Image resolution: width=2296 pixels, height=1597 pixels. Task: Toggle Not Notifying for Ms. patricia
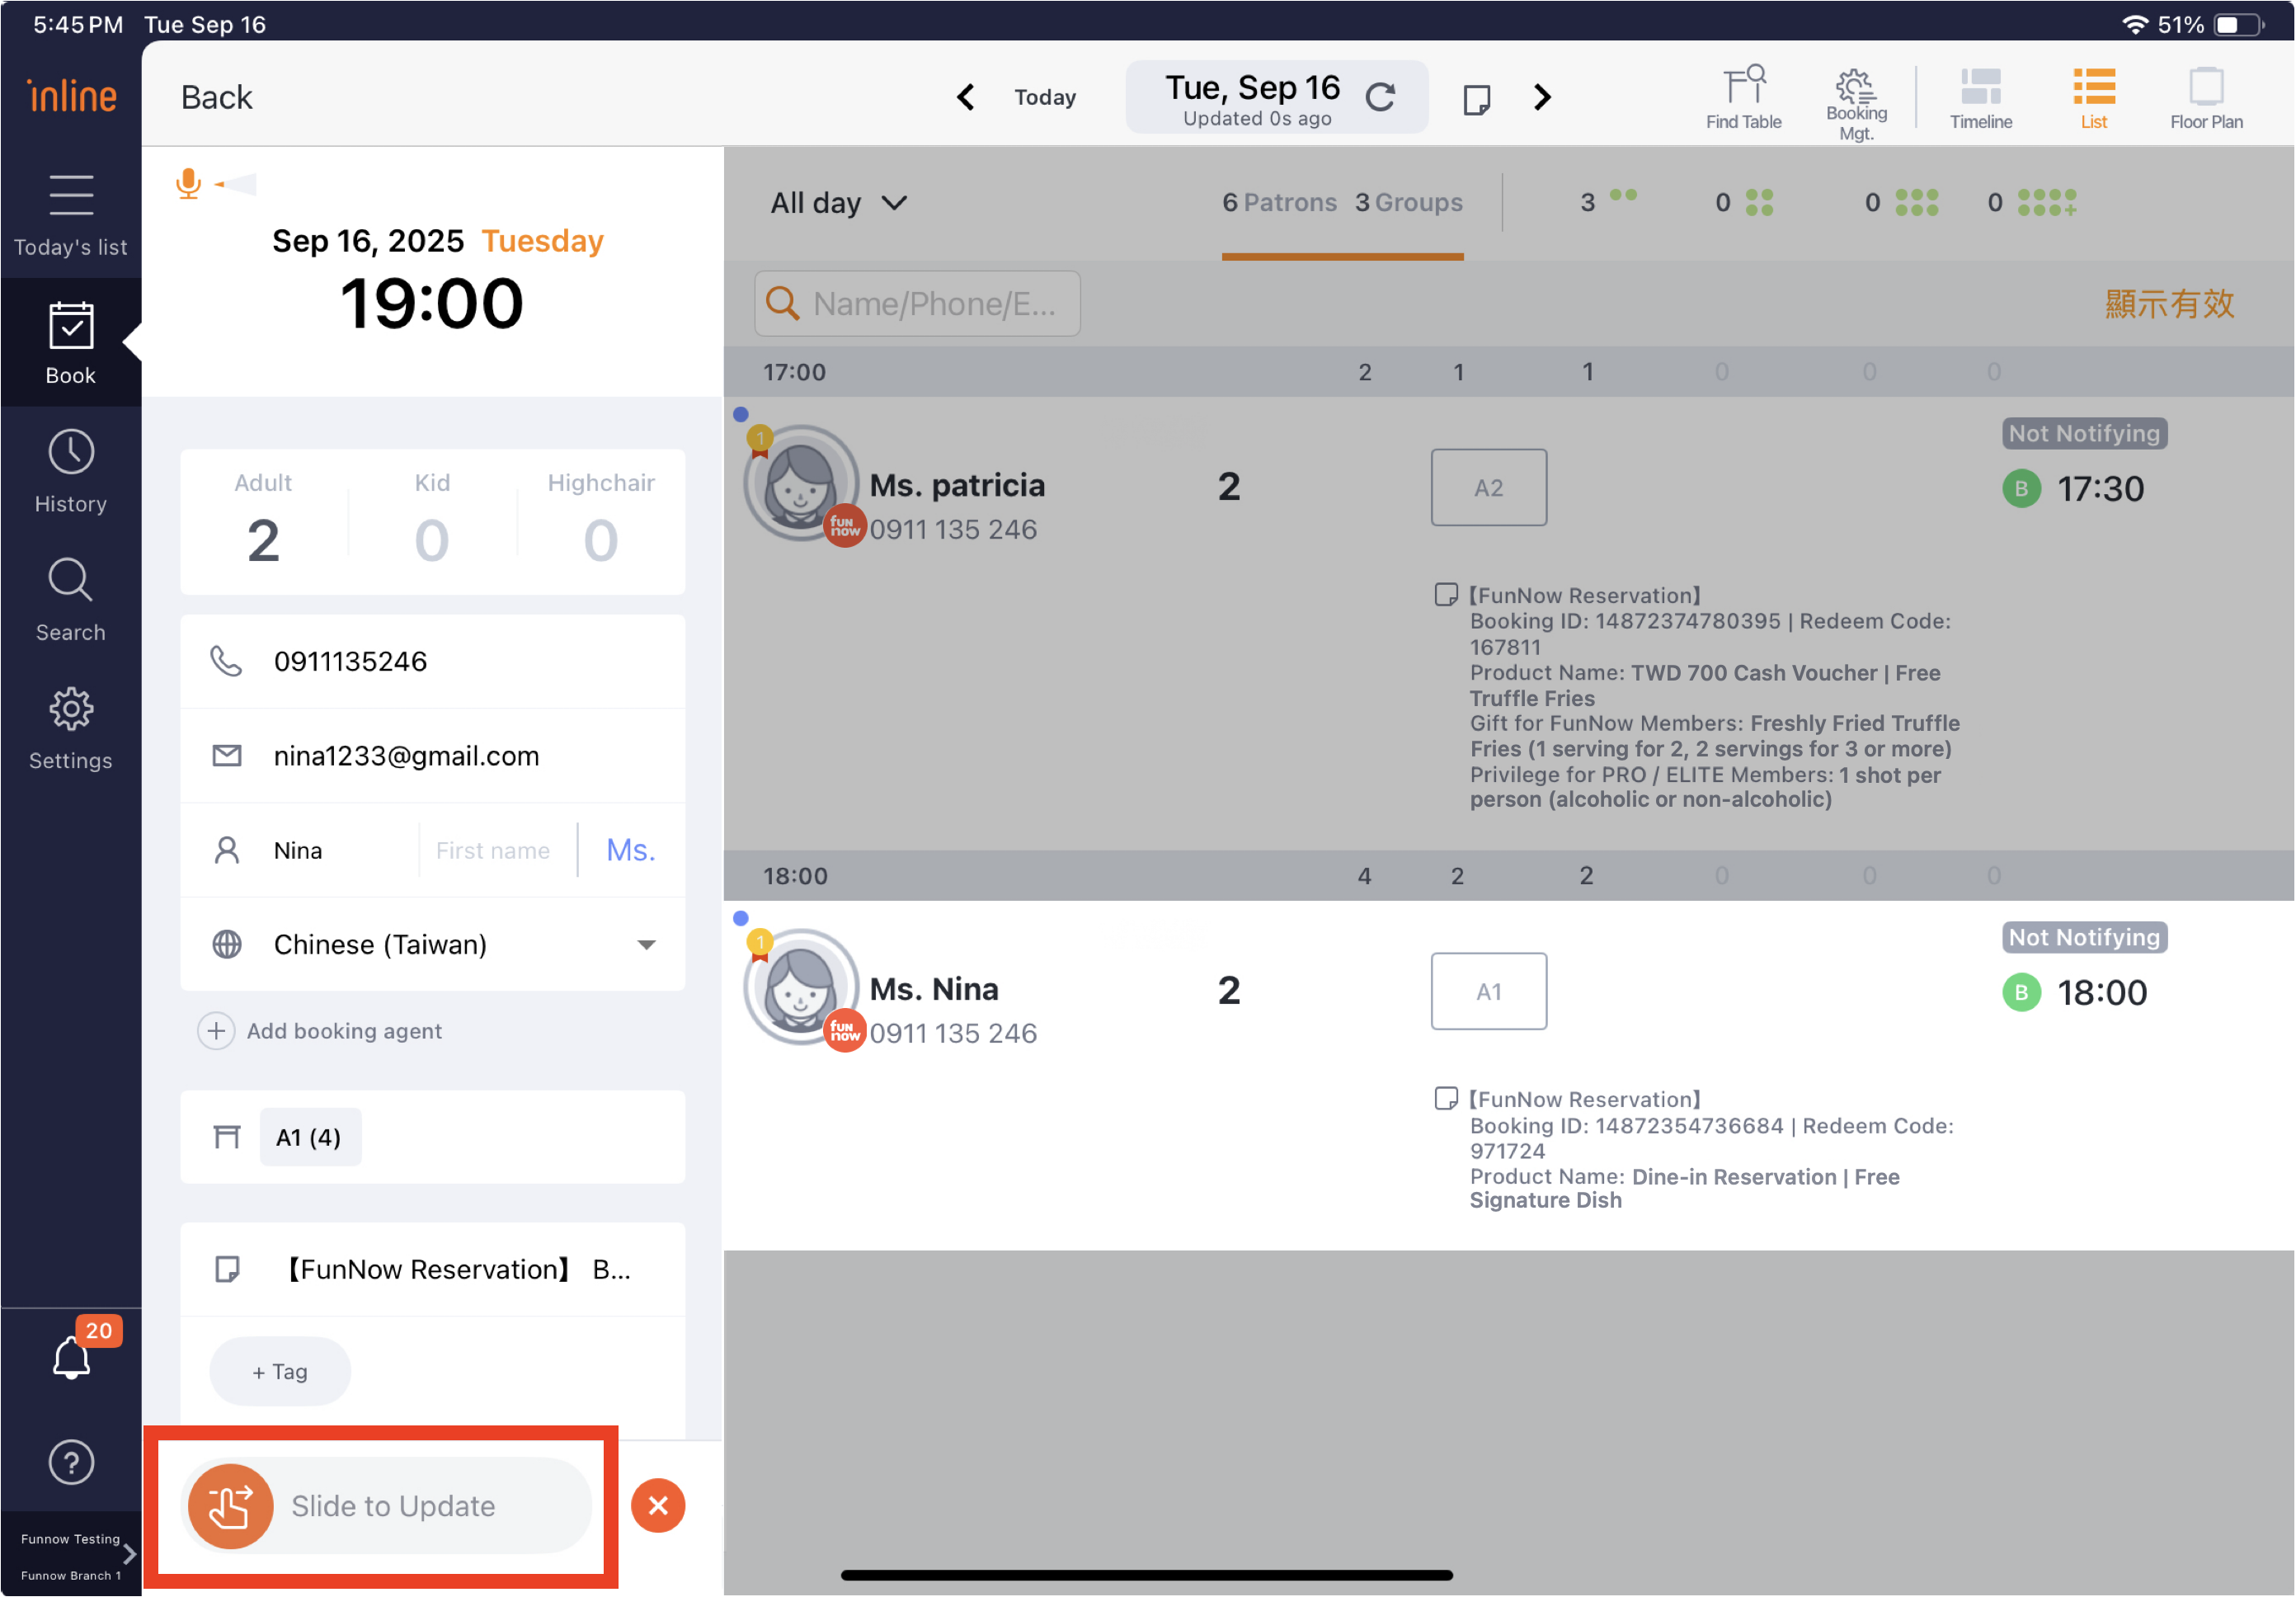[2083, 433]
